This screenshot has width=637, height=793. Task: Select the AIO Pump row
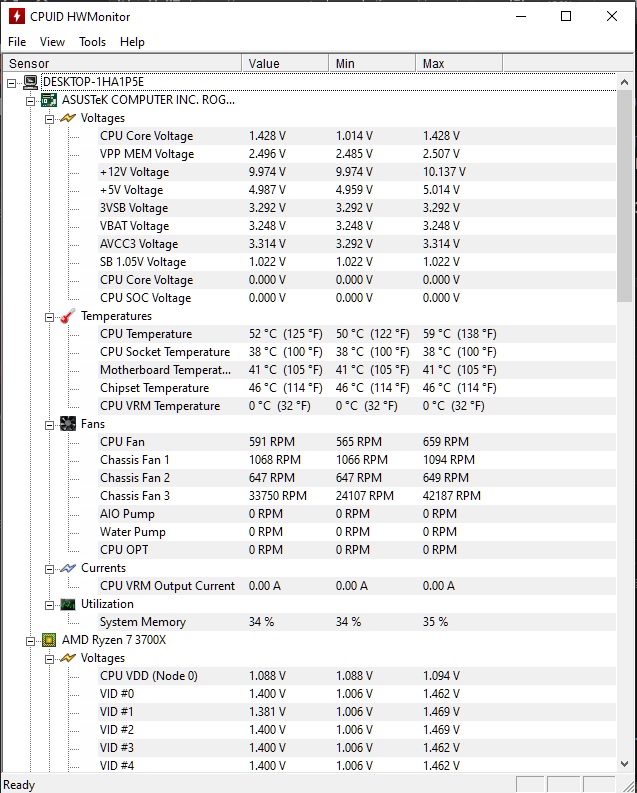[x=356, y=514]
